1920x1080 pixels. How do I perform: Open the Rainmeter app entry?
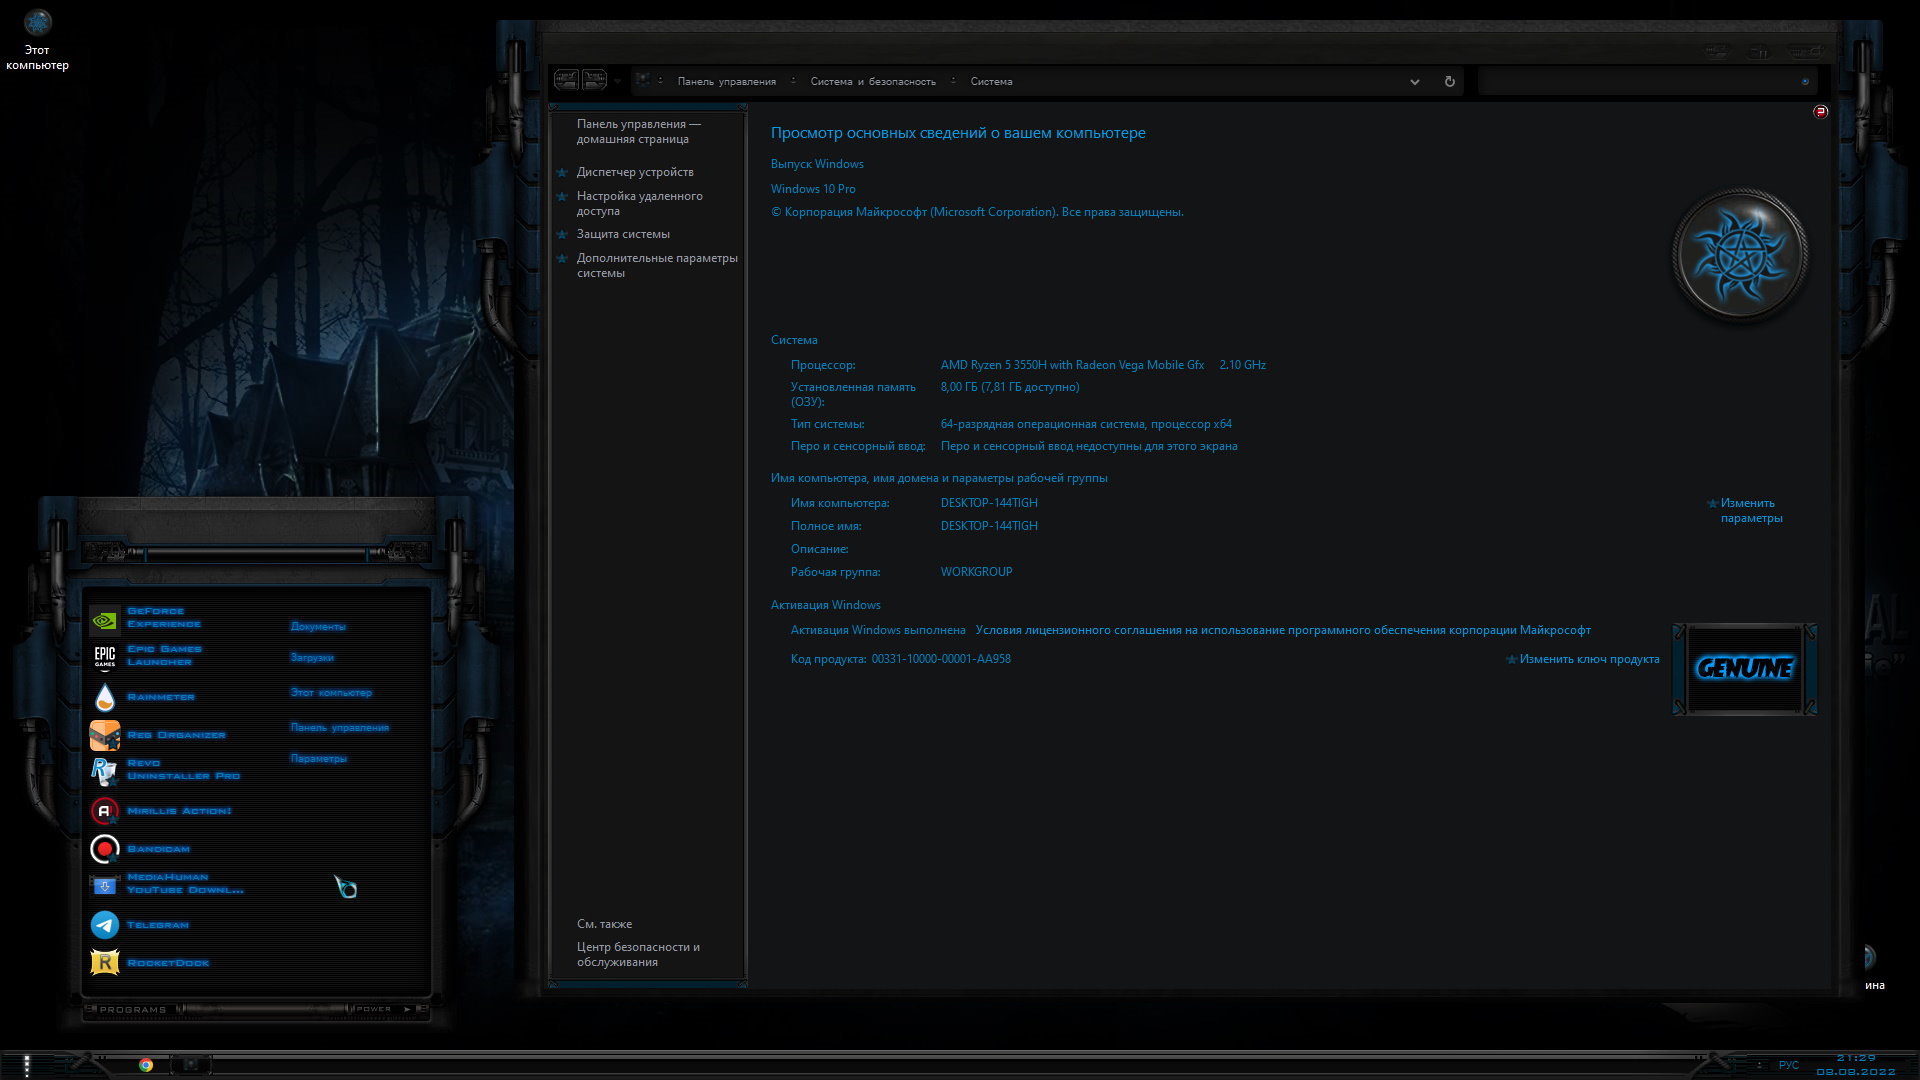(160, 697)
